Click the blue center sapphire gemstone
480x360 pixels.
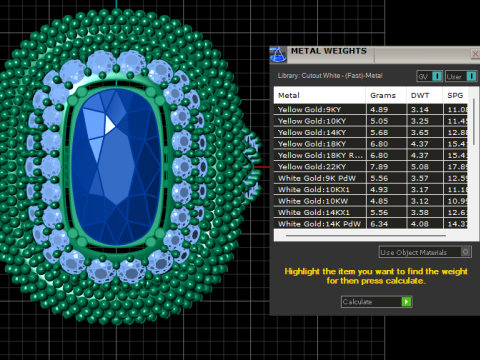tap(117, 167)
